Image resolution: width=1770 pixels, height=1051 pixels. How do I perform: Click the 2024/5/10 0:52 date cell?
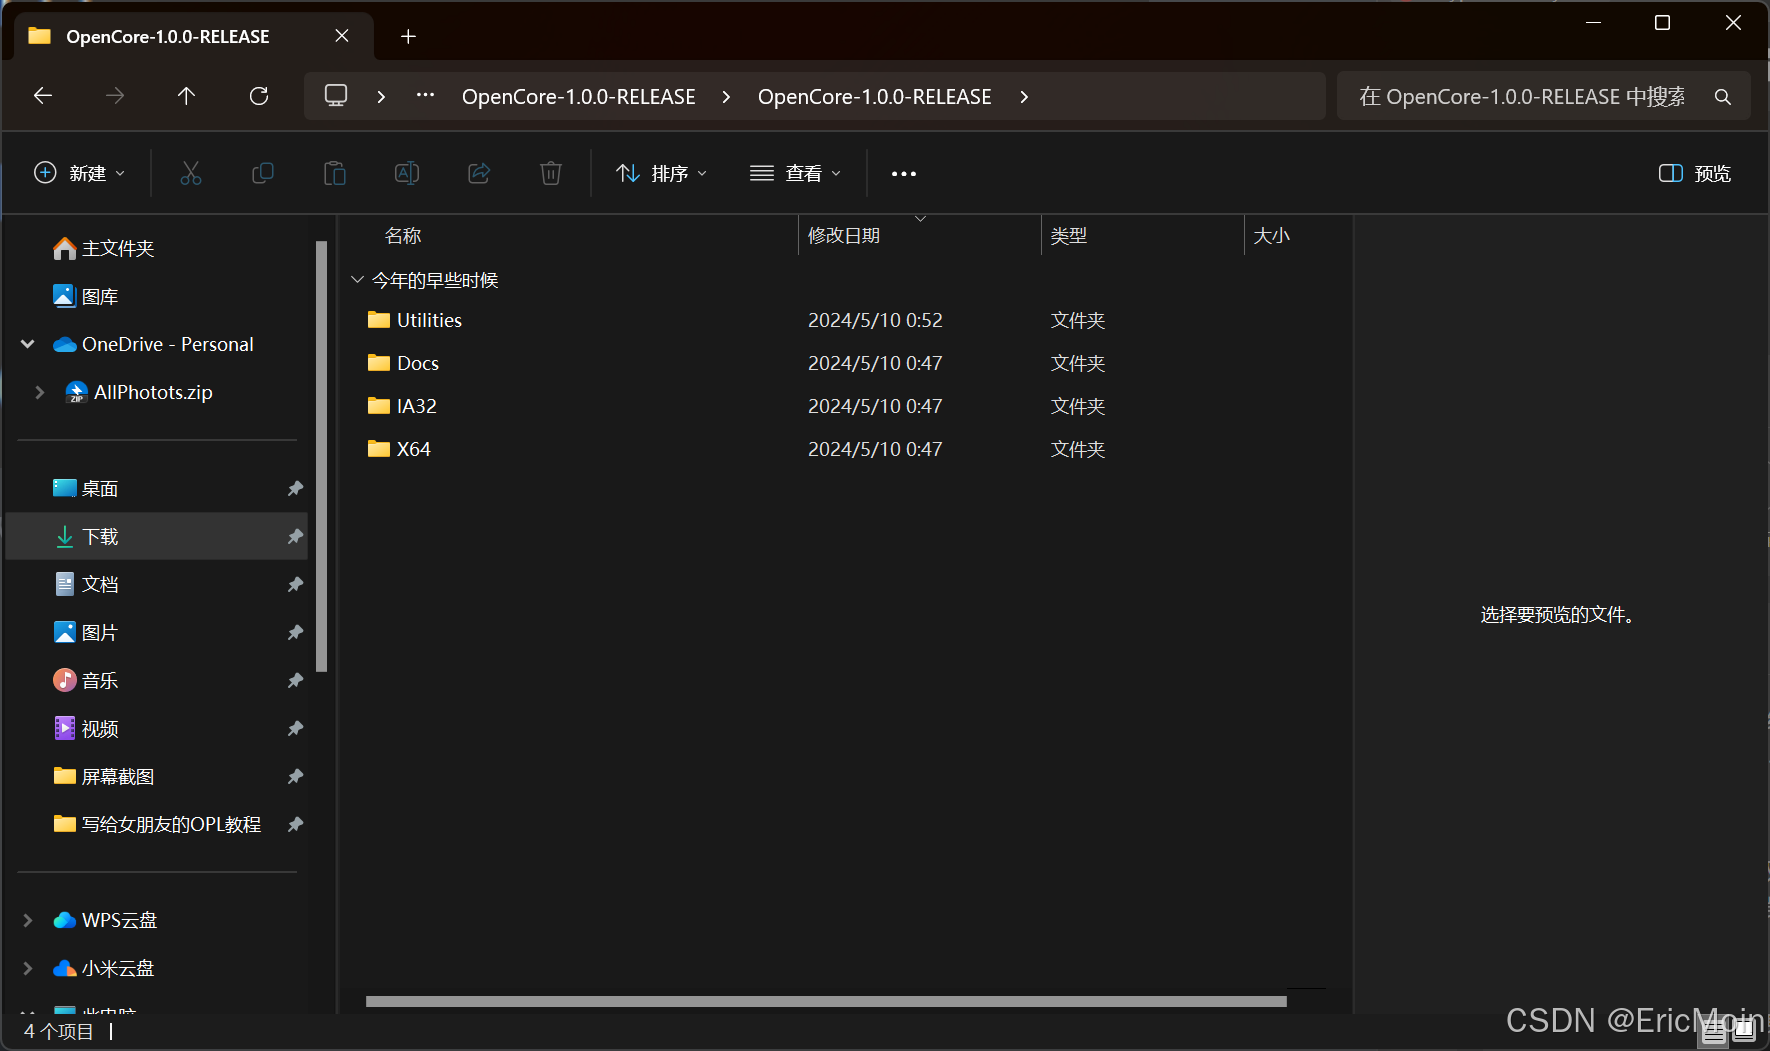pos(875,320)
